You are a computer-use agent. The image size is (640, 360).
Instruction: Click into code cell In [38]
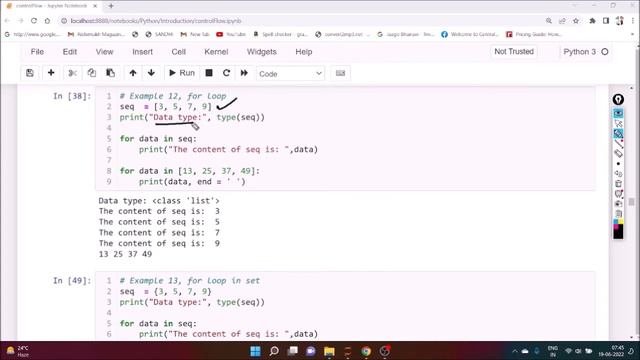coord(345,139)
